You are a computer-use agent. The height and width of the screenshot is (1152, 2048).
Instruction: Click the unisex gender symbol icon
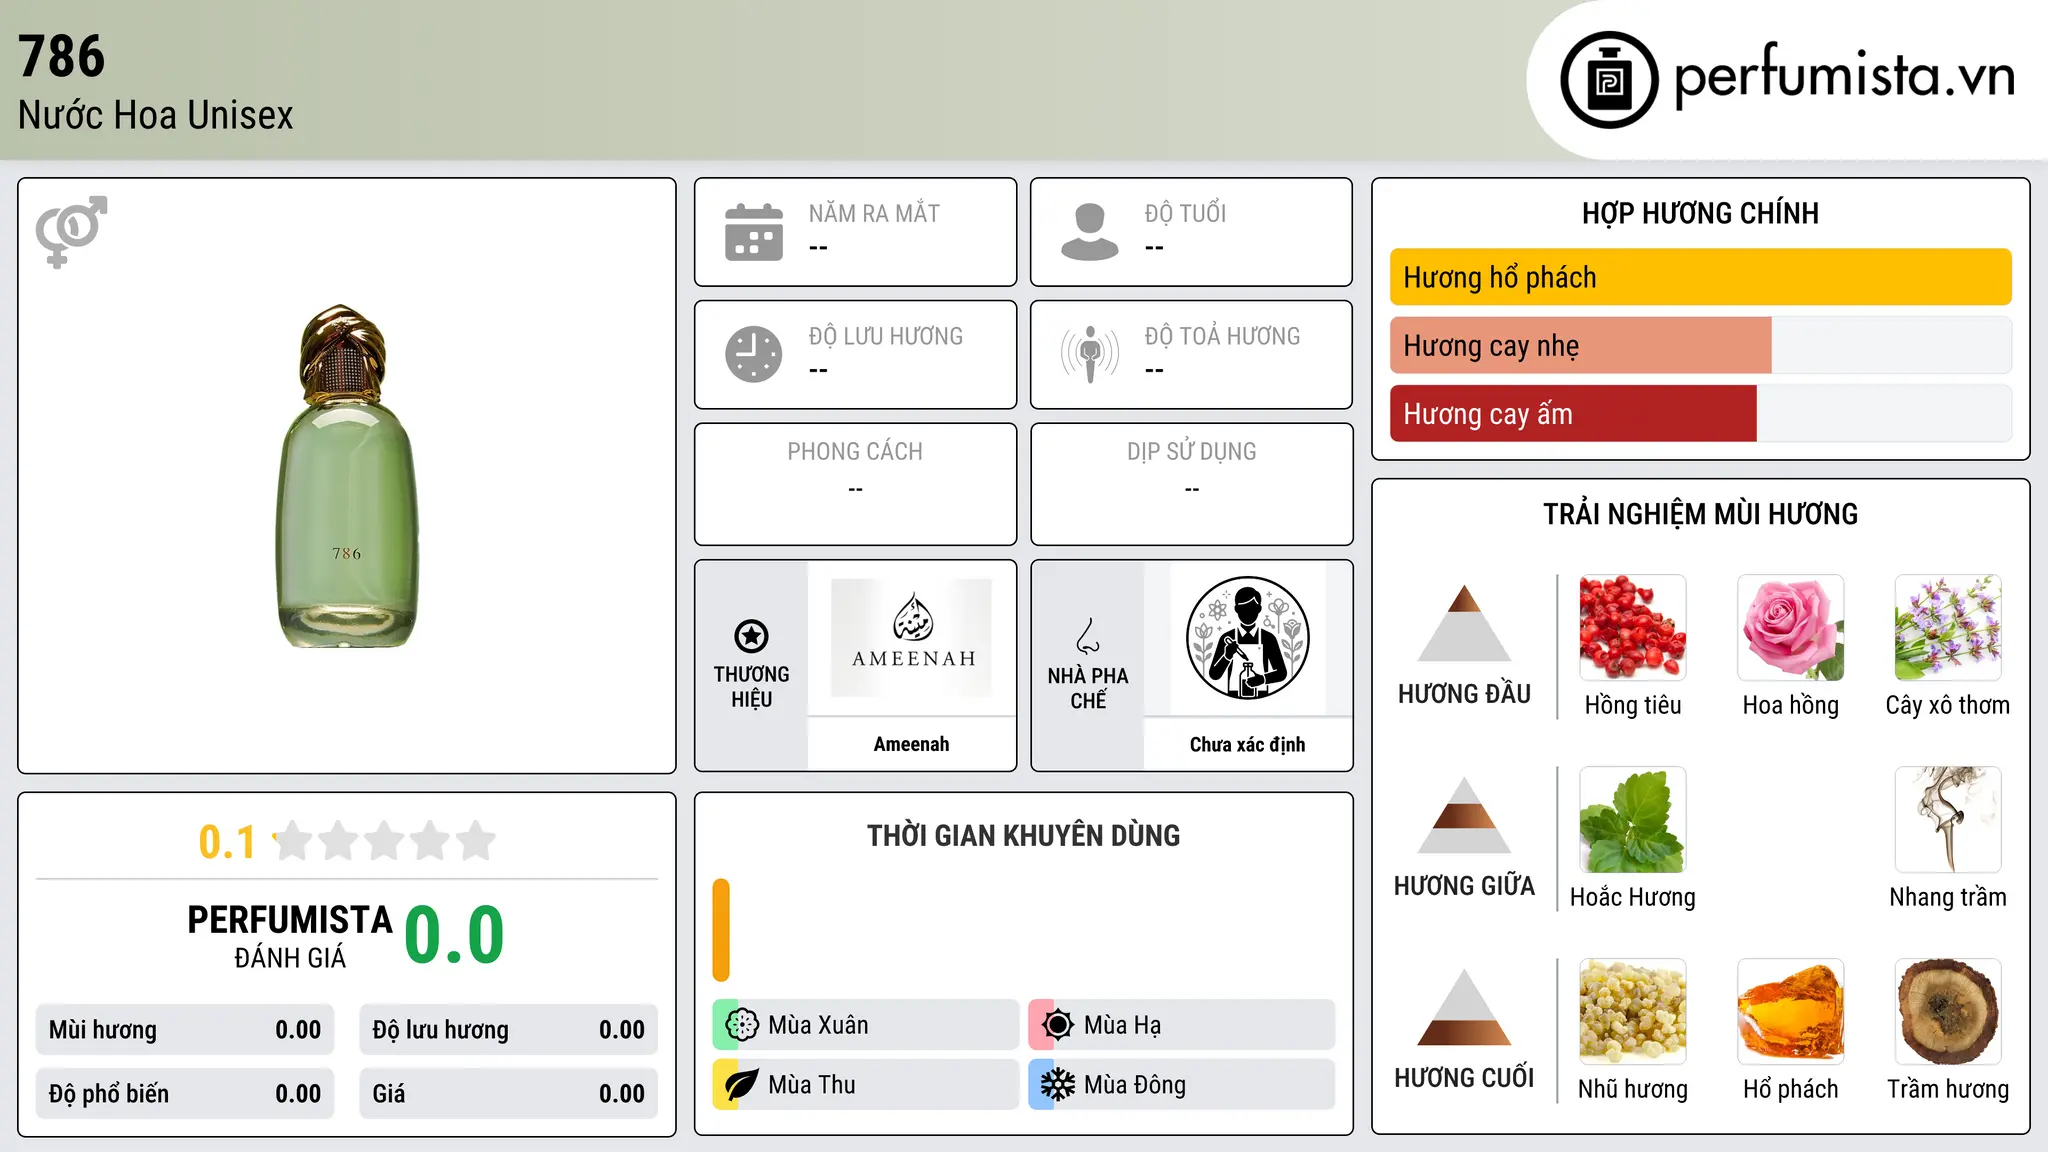point(71,231)
